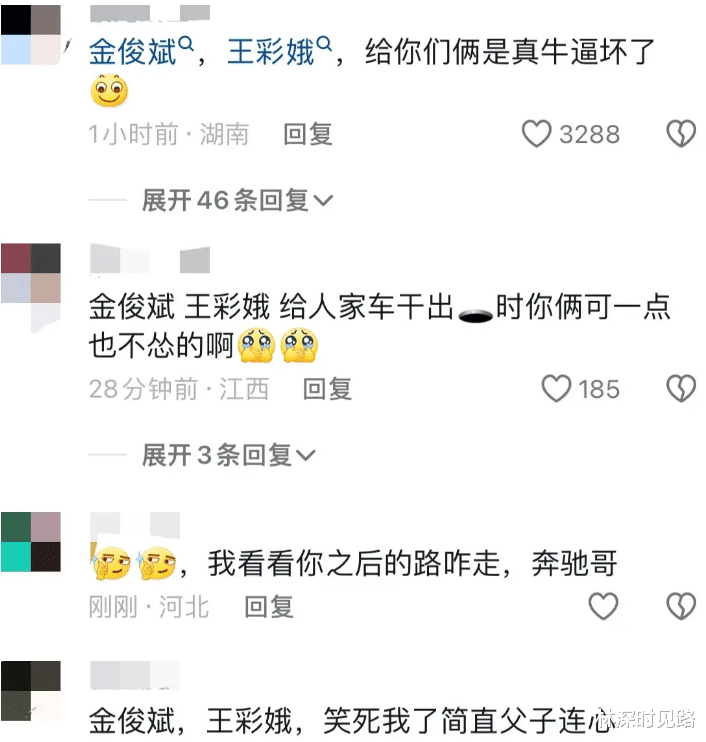This screenshot has width=706, height=742.
Task: Dislike the Hebei comment with broken heart
Action: pos(681,606)
